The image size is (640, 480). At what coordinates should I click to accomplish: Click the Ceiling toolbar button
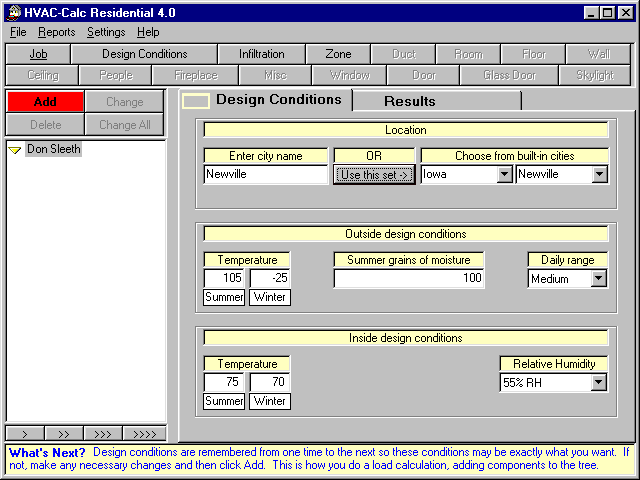click(x=42, y=75)
